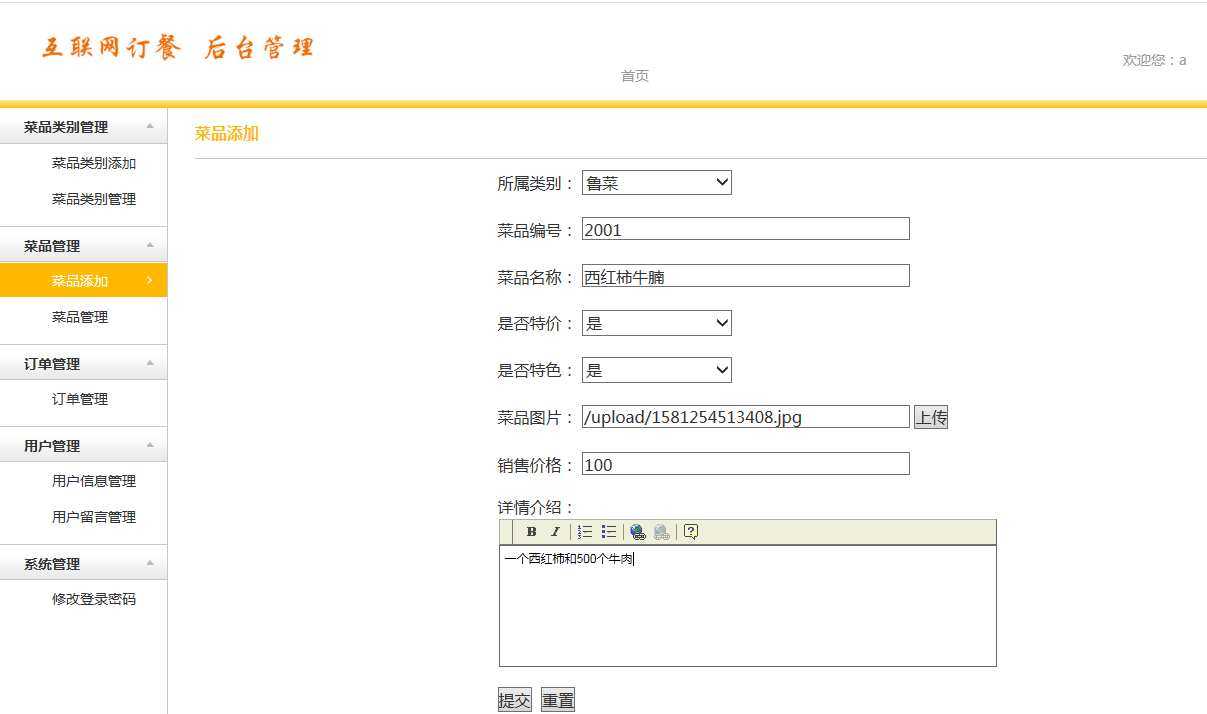Select the highlighted 菜品添加 sidebar item

pos(84,281)
